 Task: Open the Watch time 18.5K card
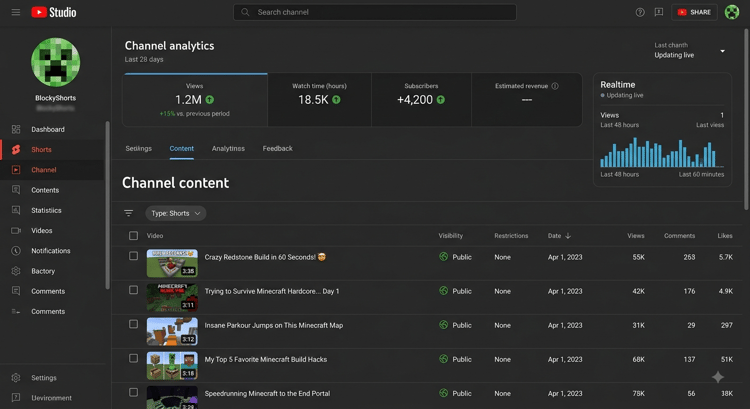(x=320, y=100)
